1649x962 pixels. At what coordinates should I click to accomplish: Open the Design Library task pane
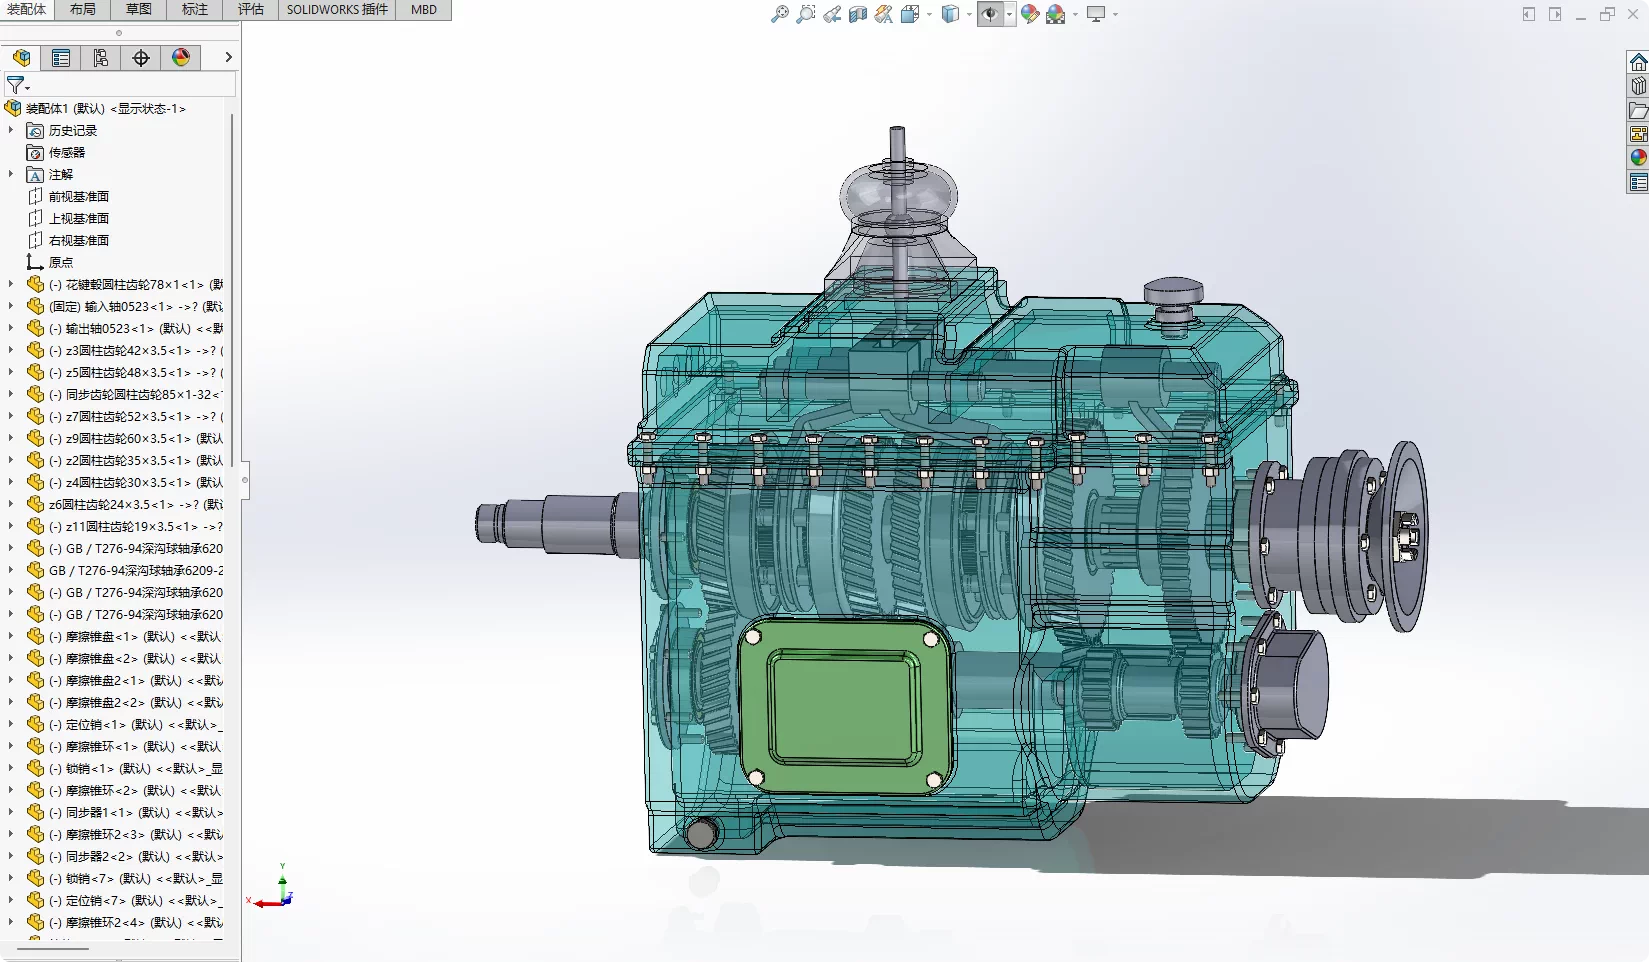(x=1638, y=86)
